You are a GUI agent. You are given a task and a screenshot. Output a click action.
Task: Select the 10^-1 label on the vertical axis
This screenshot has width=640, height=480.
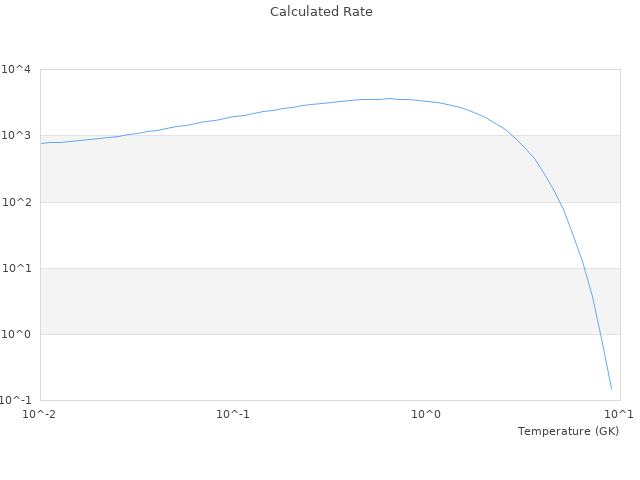(x=15, y=400)
